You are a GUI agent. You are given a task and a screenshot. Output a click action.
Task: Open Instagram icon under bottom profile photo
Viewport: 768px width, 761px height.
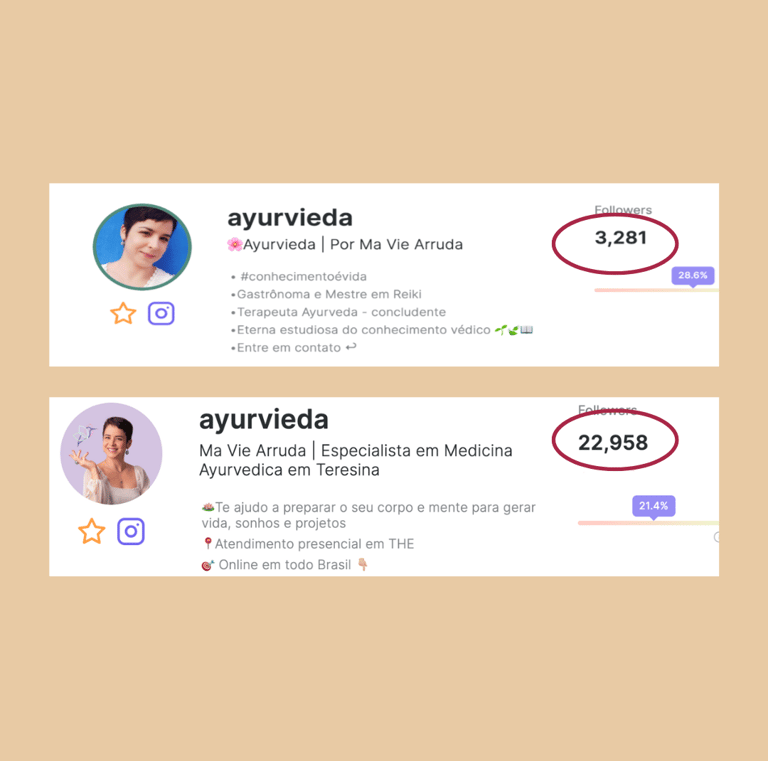[x=131, y=531]
